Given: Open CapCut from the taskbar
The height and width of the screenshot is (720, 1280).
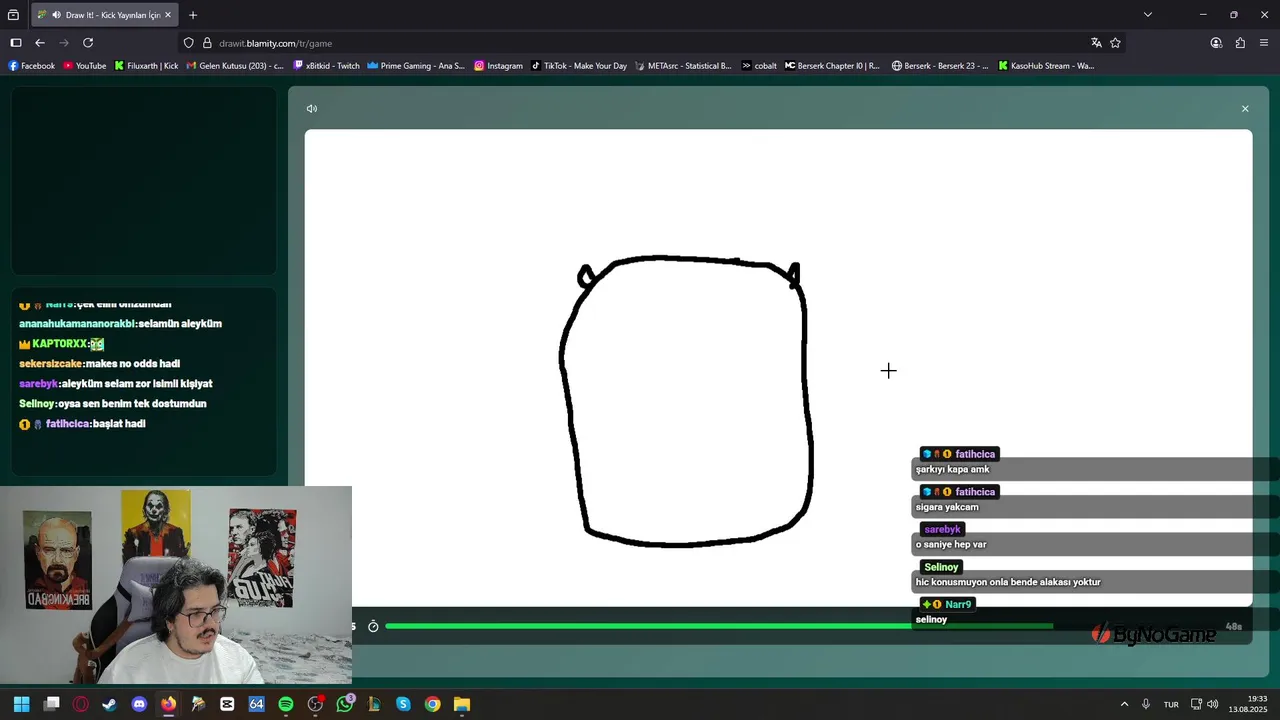Looking at the screenshot, I should pos(227,704).
